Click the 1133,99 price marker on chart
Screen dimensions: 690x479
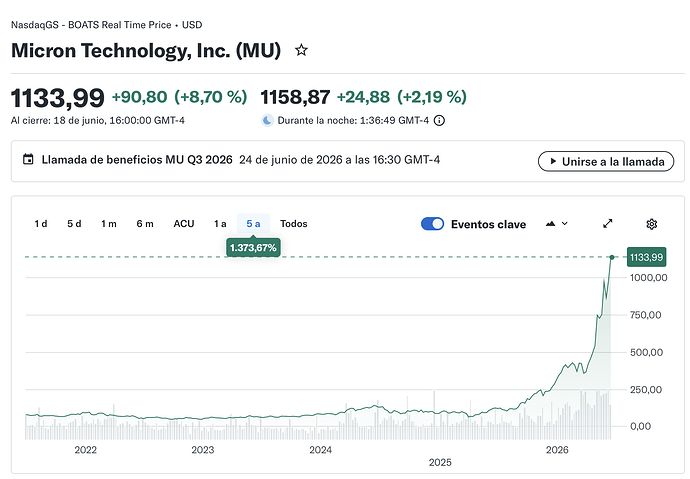646,257
